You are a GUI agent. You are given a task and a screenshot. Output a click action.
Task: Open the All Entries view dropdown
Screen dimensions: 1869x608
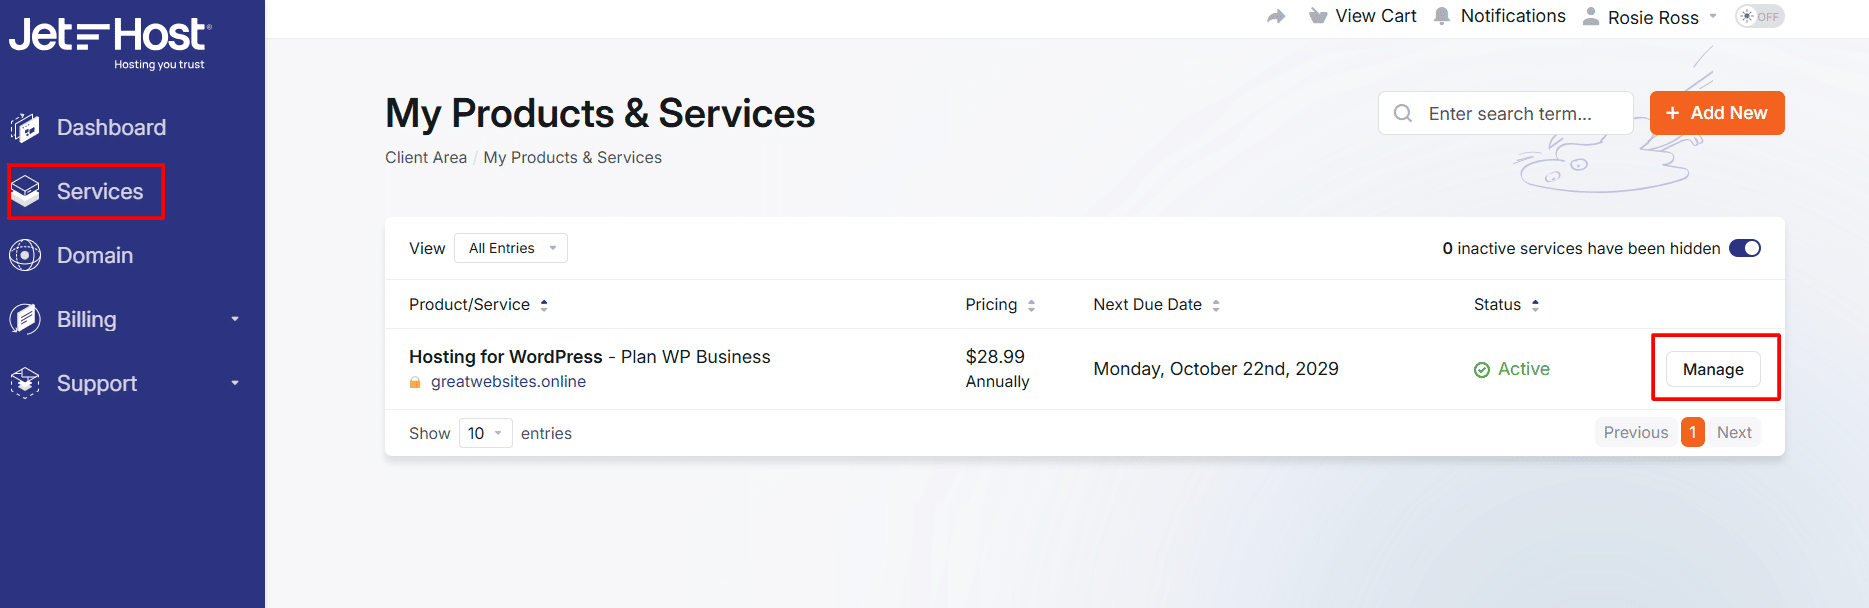tap(510, 247)
